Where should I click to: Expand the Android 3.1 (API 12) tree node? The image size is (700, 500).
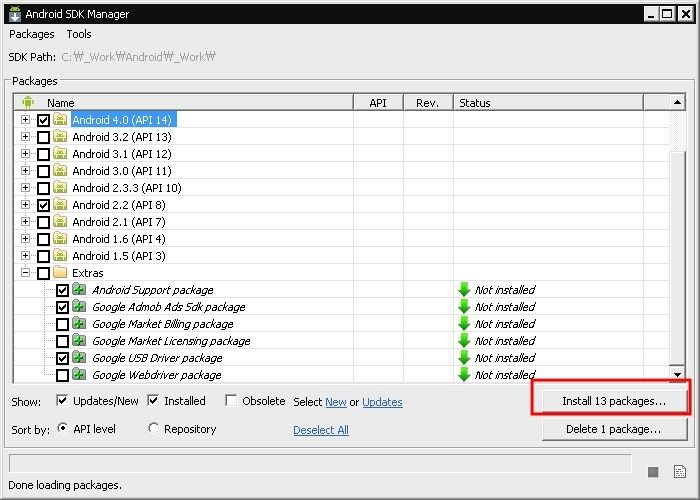(x=25, y=153)
